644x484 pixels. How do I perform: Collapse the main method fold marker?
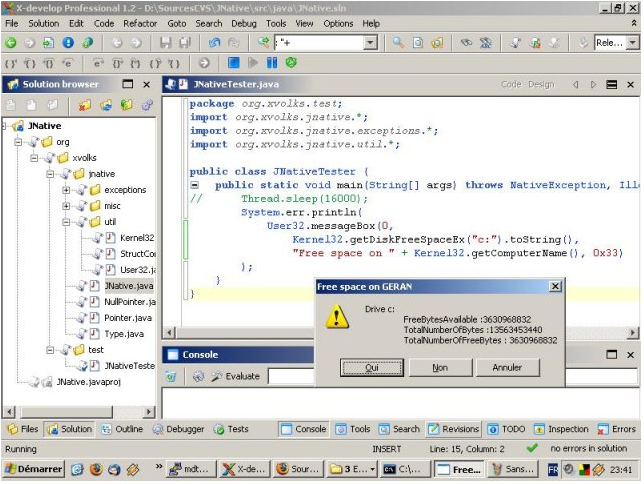click(x=195, y=185)
